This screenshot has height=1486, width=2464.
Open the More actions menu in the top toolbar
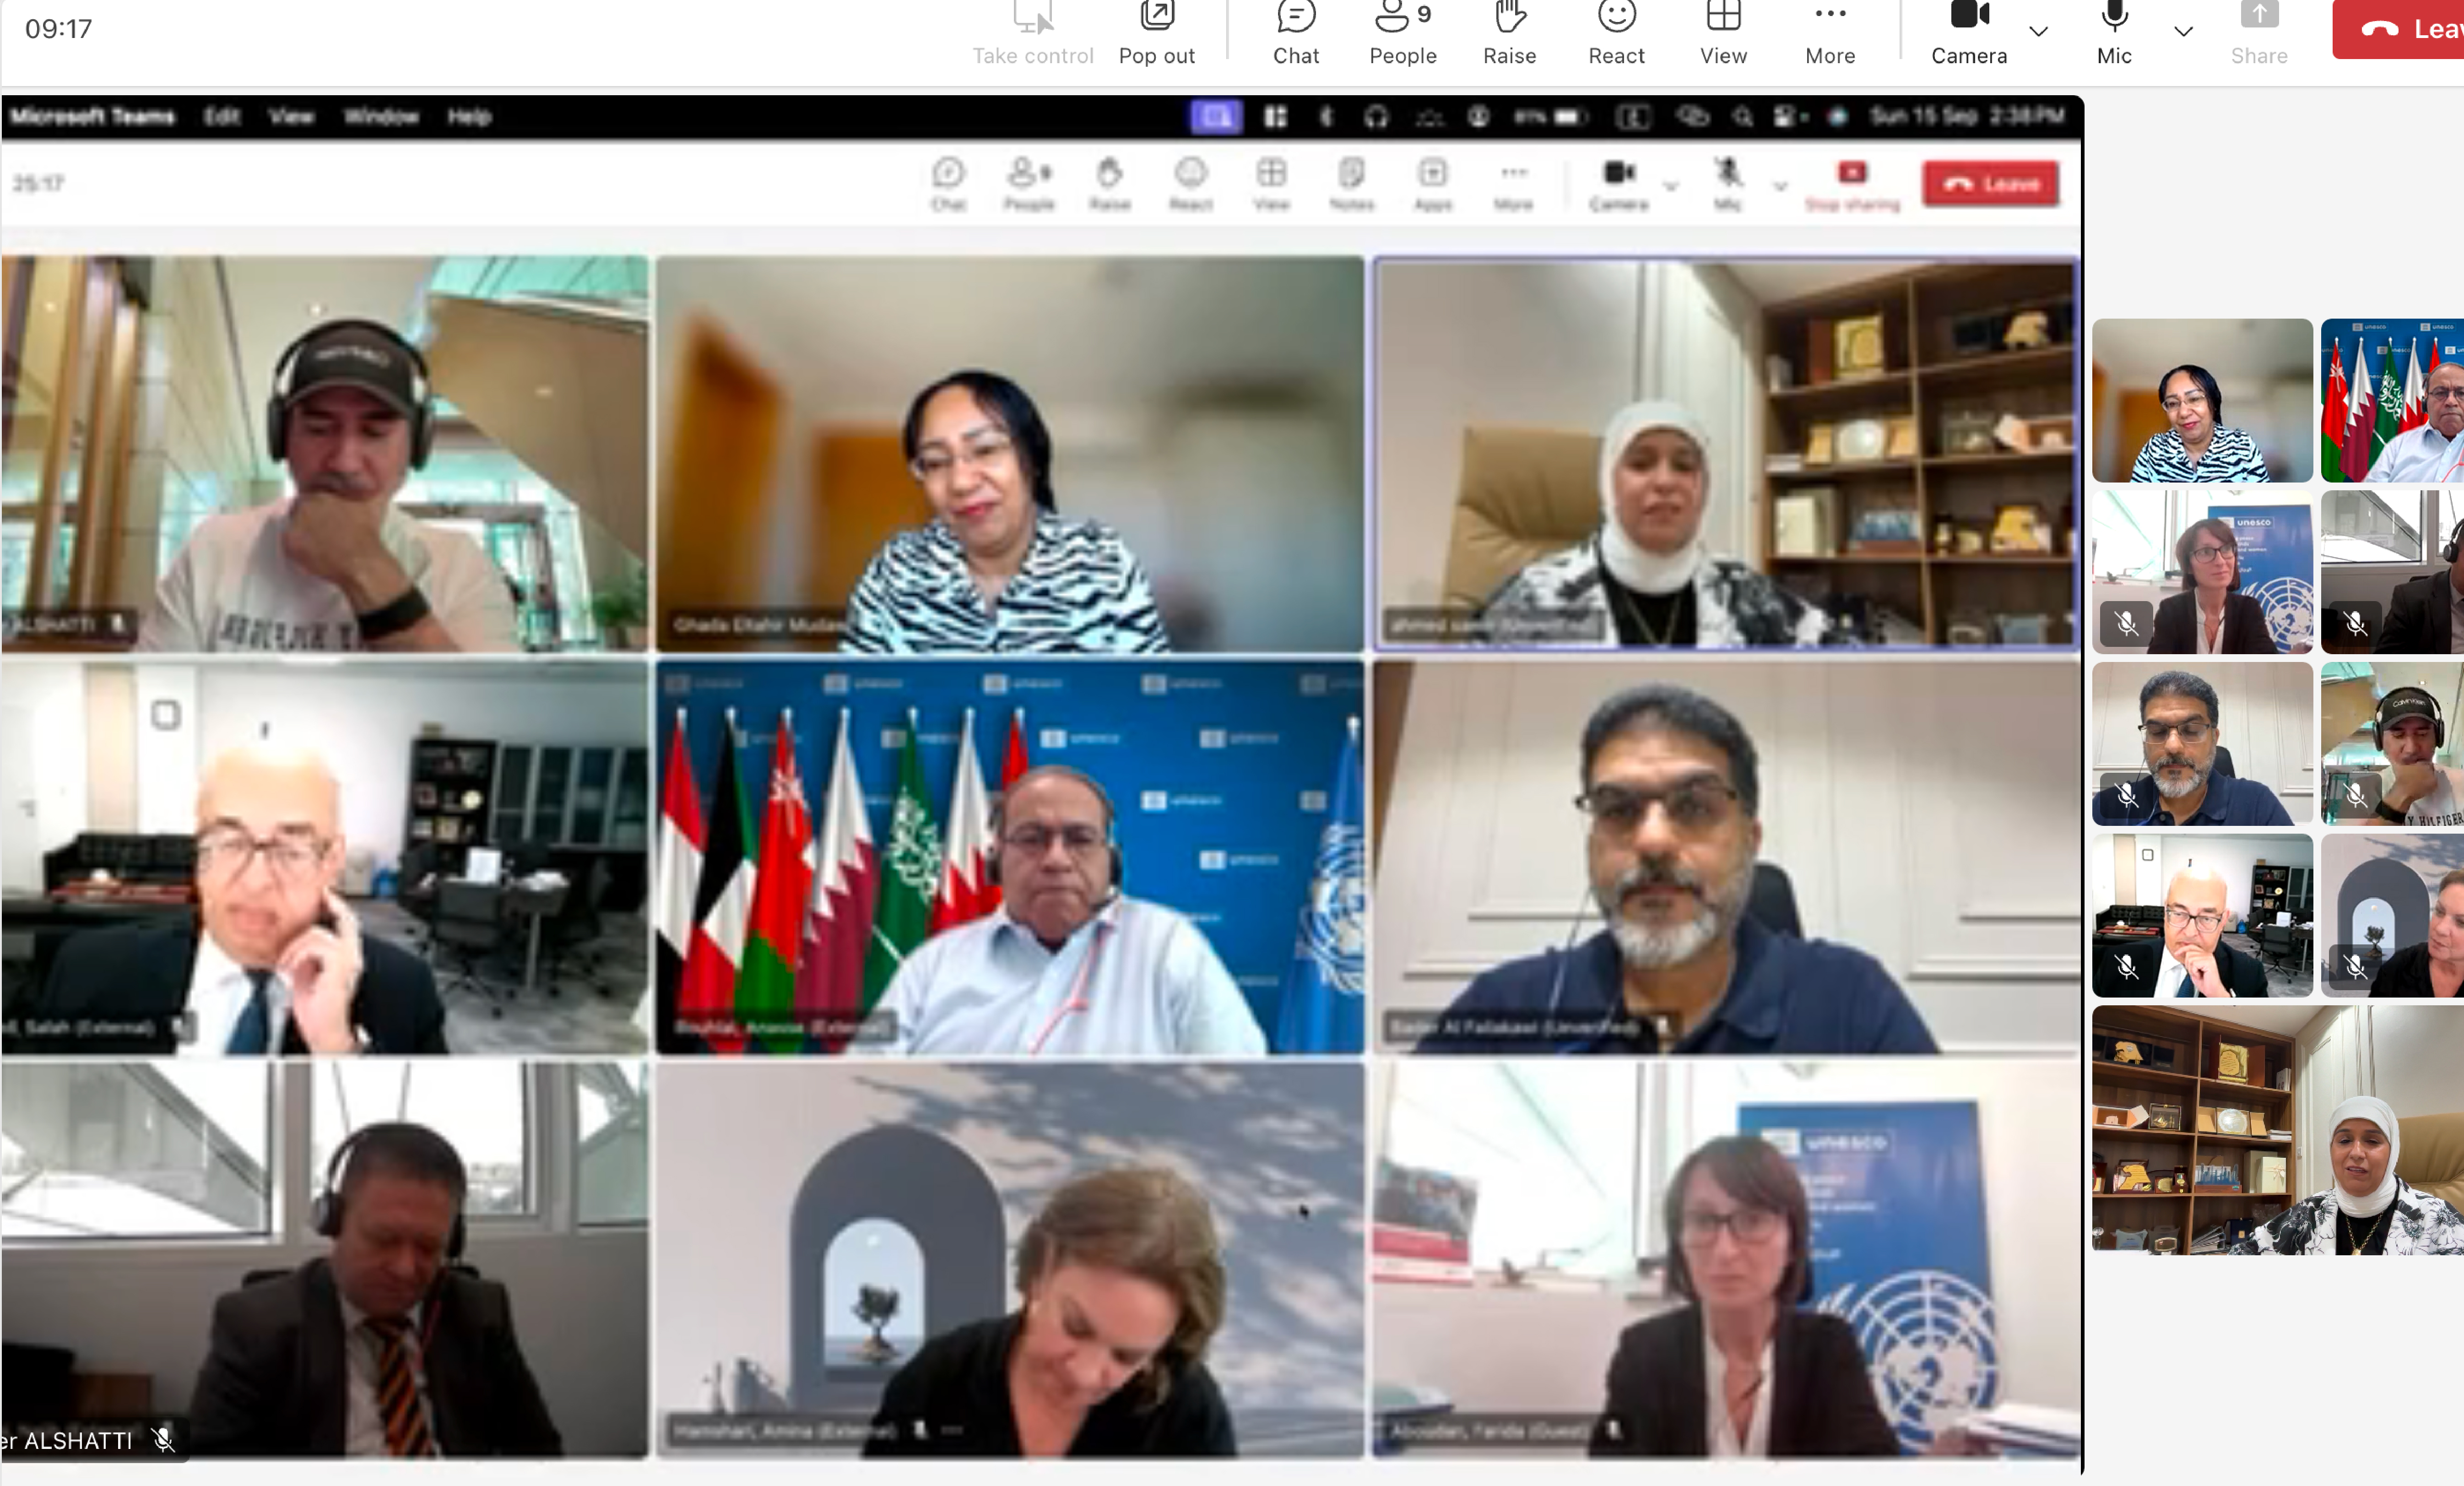(x=1830, y=34)
